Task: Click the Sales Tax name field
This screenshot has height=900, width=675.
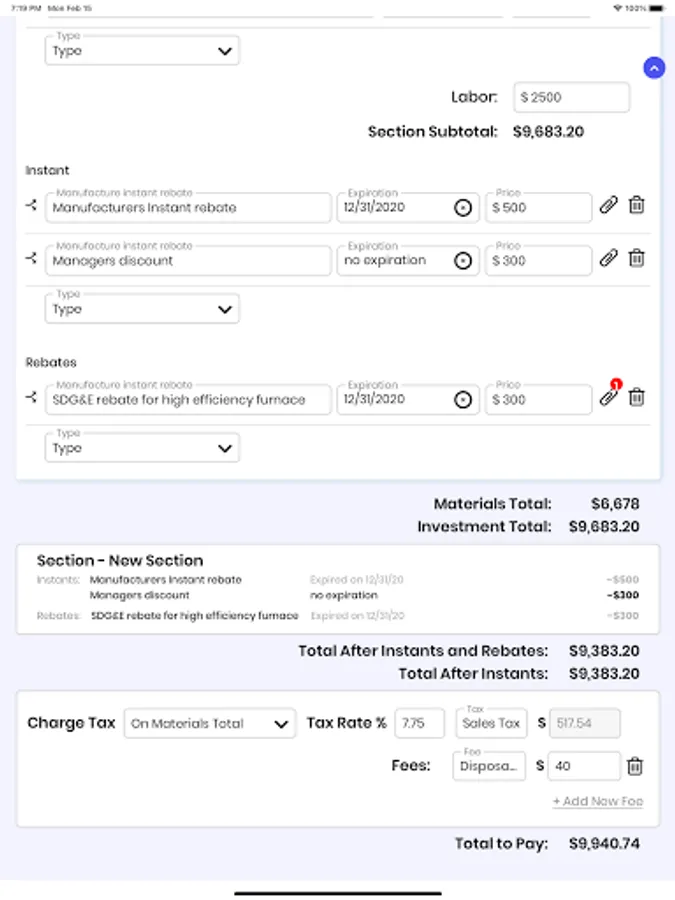Action: point(491,723)
